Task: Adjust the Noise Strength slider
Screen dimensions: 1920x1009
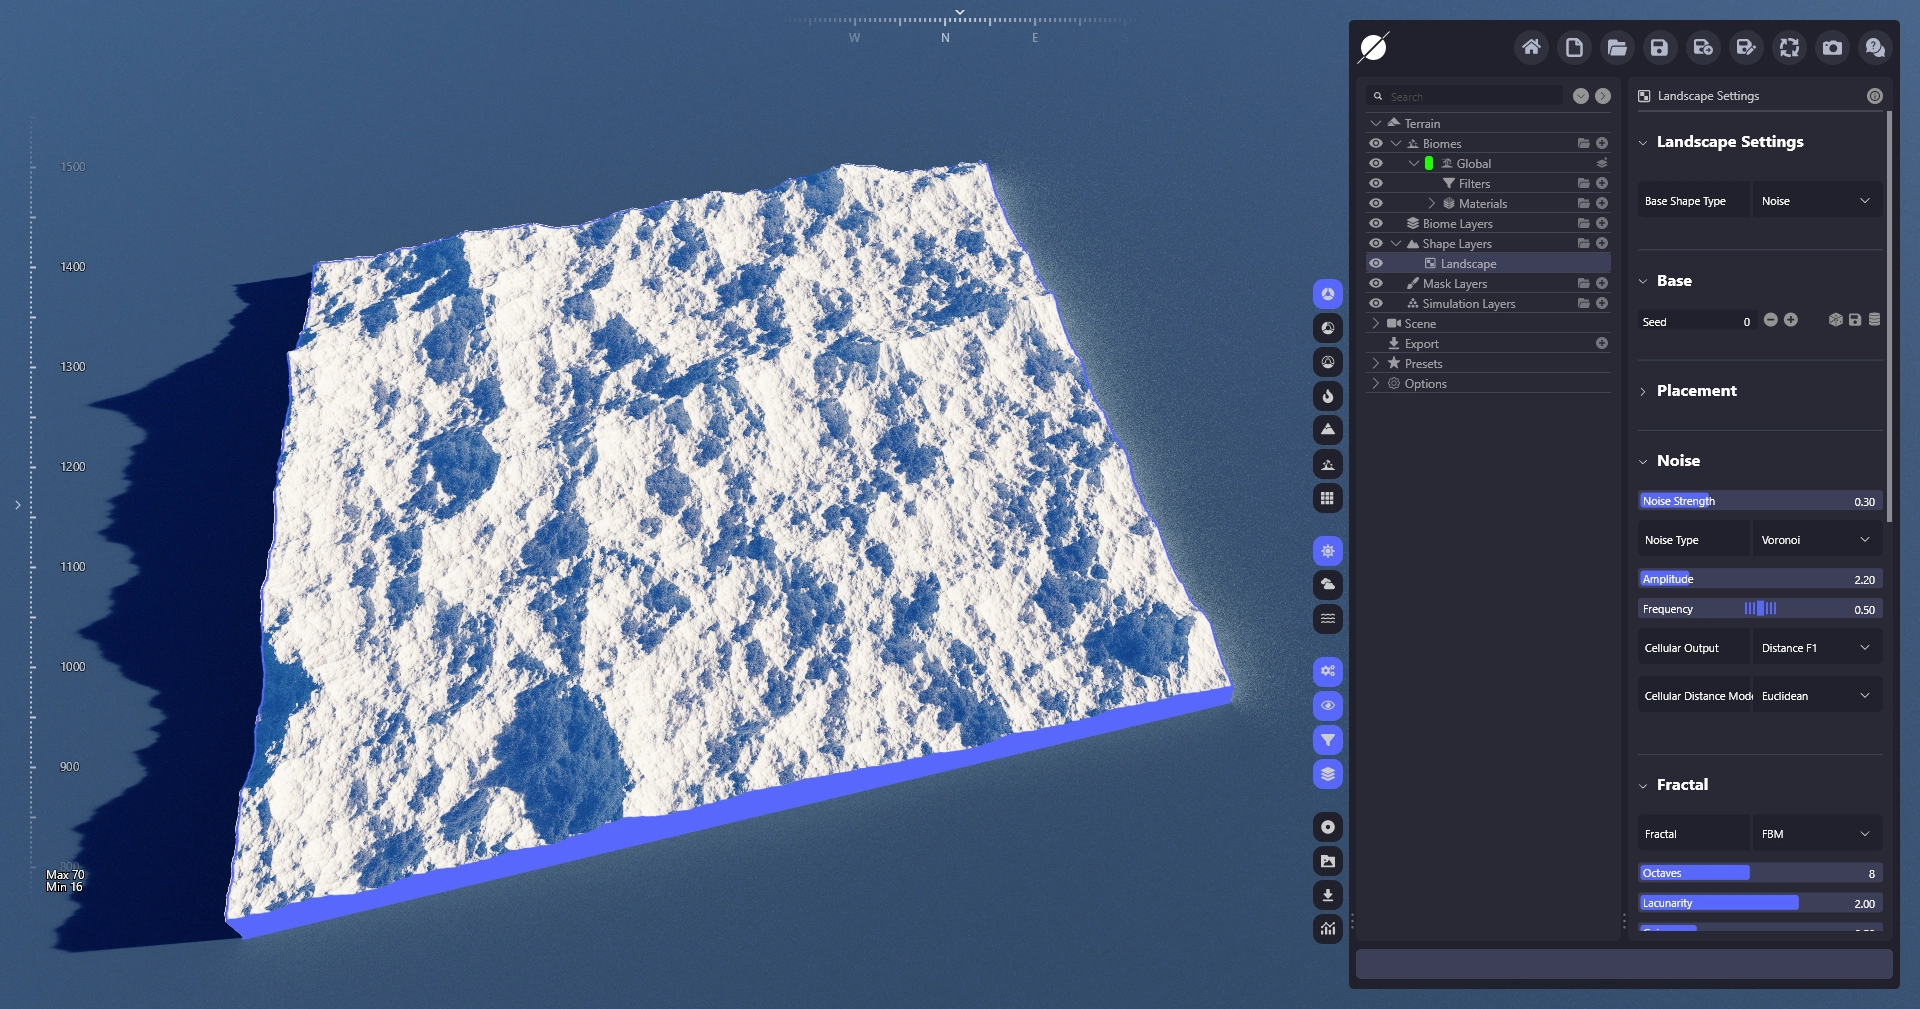Action: point(1760,501)
